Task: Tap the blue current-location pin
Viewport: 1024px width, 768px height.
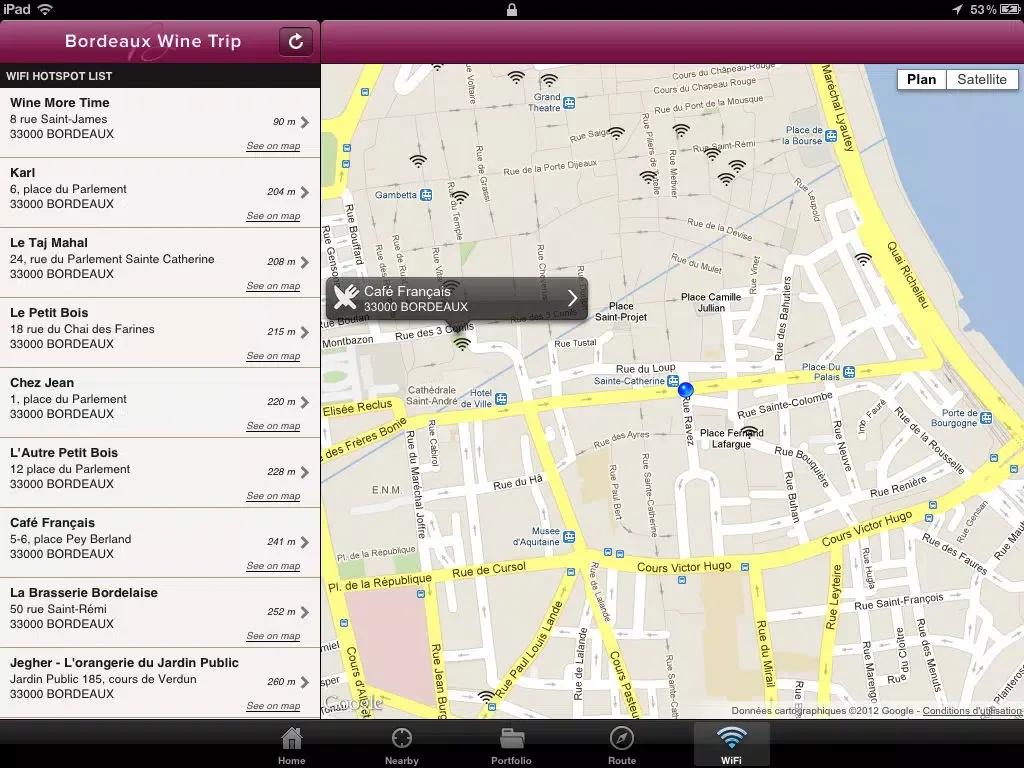Action: [x=685, y=390]
